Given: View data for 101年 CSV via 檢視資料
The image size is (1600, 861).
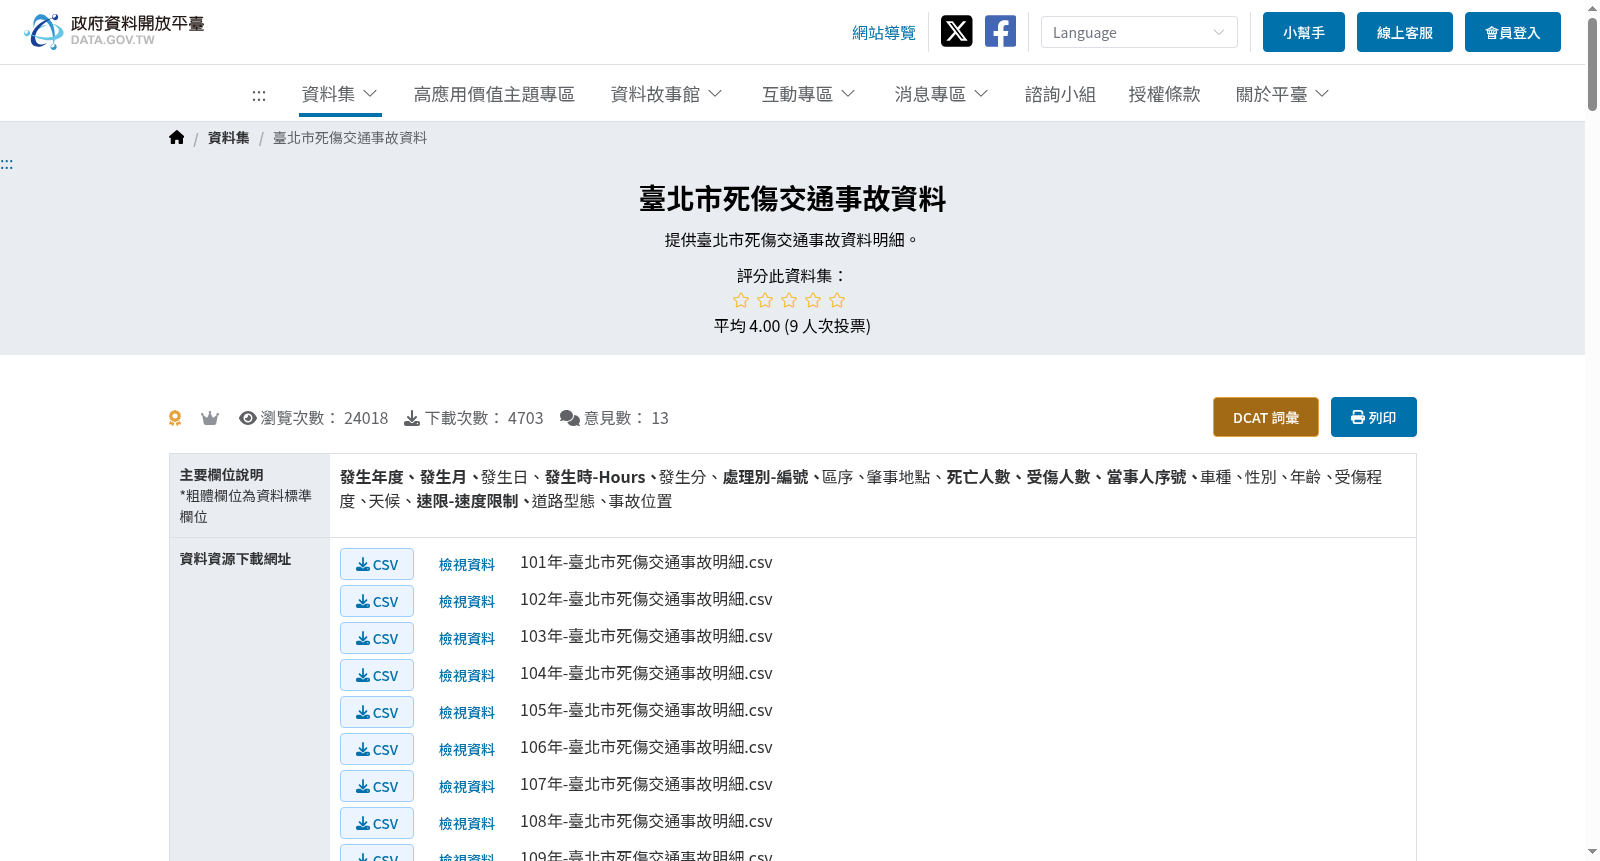Looking at the screenshot, I should pyautogui.click(x=467, y=565).
